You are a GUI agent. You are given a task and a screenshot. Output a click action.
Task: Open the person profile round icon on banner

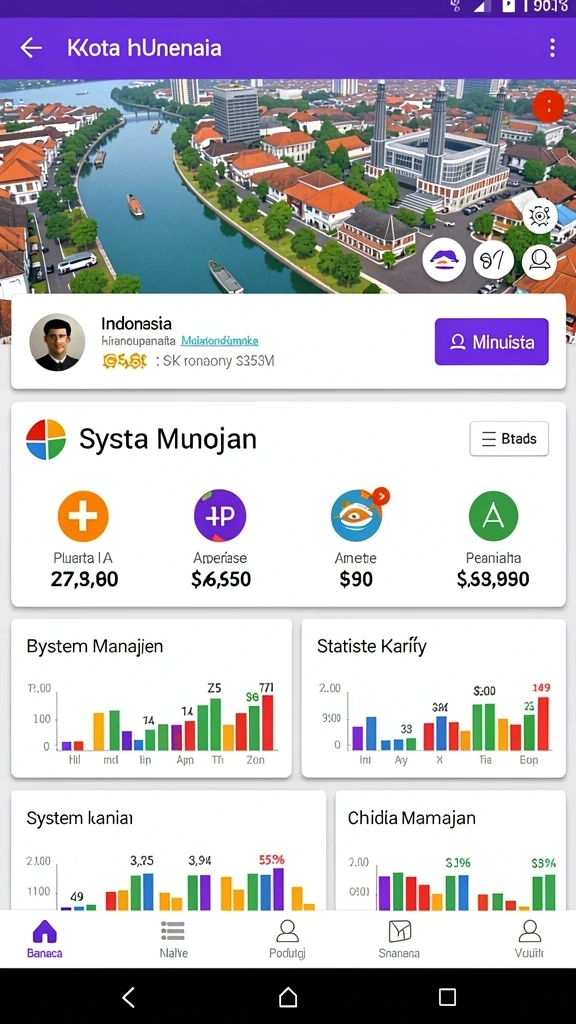pos(539,261)
